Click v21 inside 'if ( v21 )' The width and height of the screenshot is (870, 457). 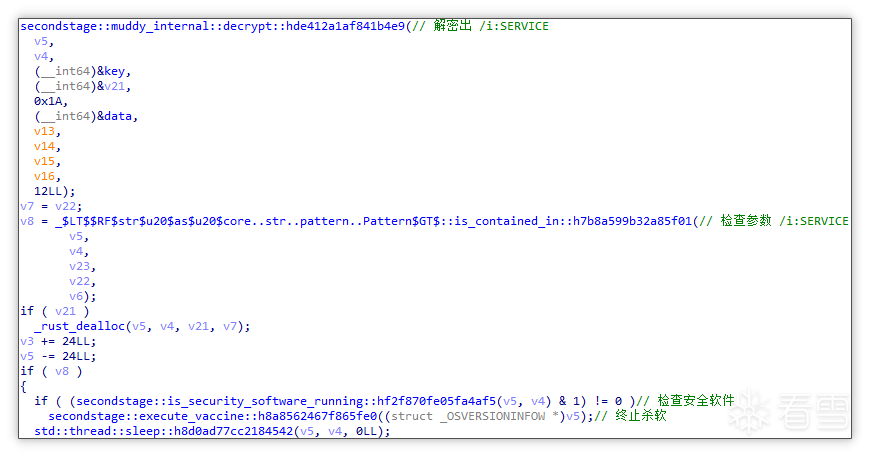[x=65, y=311]
